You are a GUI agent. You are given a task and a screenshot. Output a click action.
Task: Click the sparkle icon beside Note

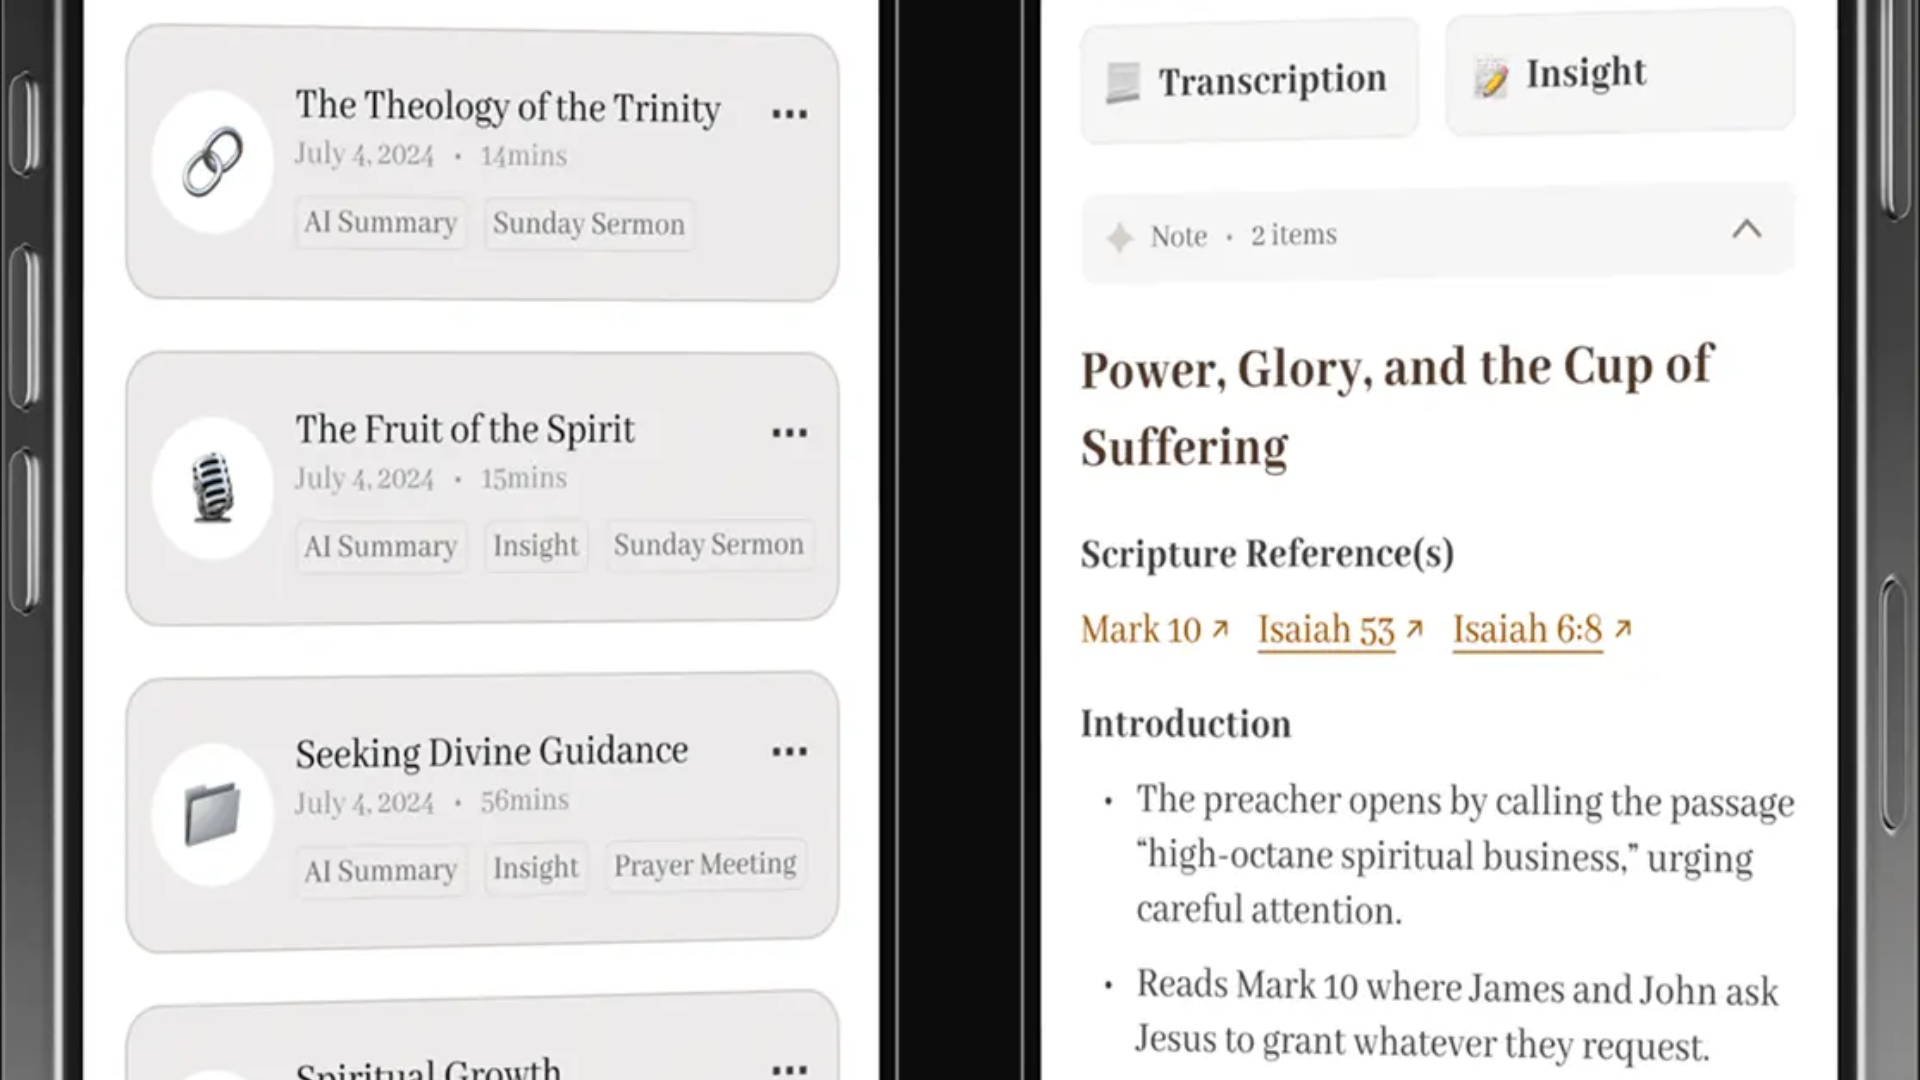1119,237
